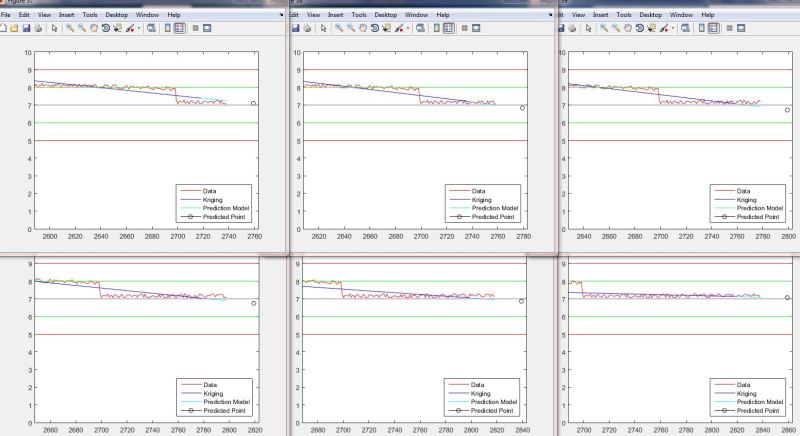
Task: Select Brush data tool in left figure toolbar
Action: pyautogui.click(x=130, y=28)
